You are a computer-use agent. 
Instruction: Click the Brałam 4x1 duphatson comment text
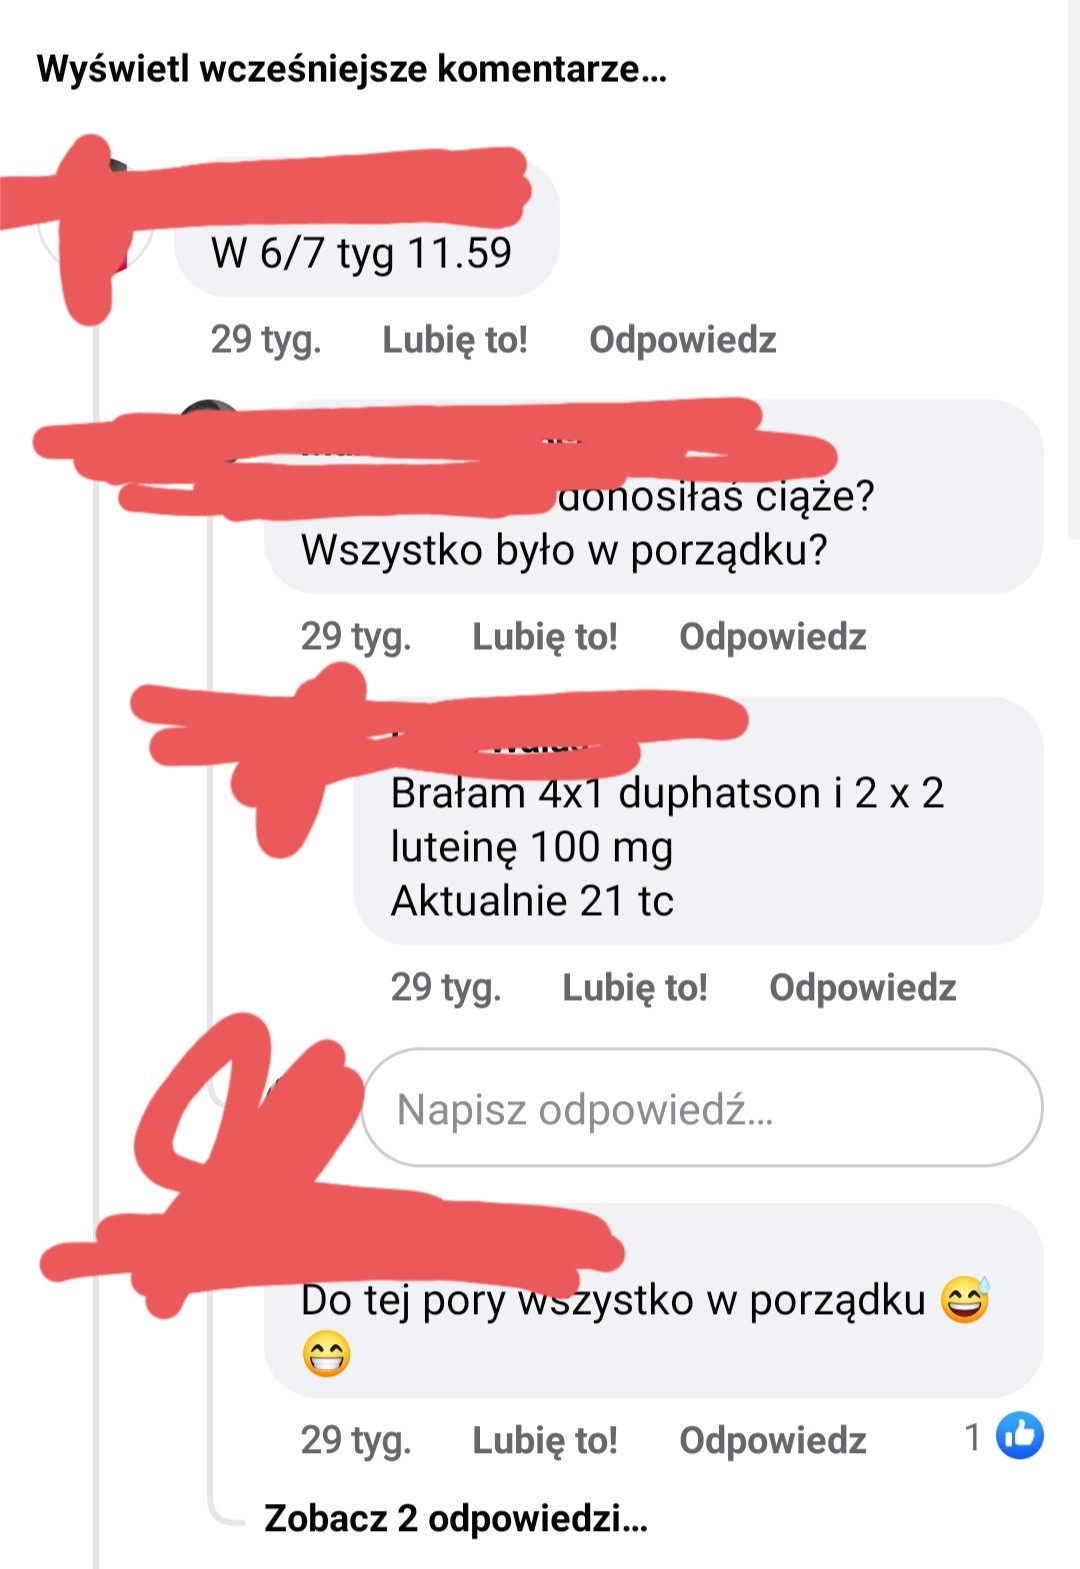coord(666,846)
